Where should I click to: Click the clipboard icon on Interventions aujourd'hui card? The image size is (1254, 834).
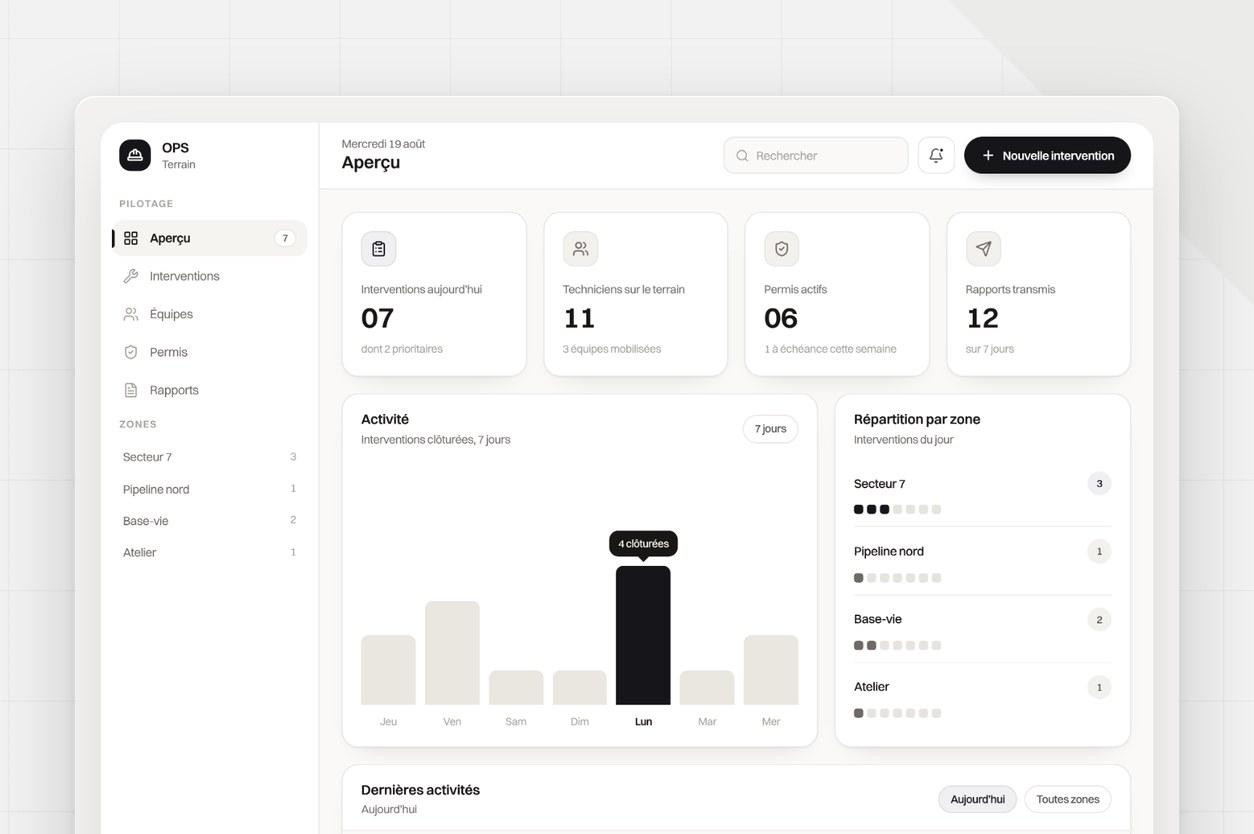379,249
